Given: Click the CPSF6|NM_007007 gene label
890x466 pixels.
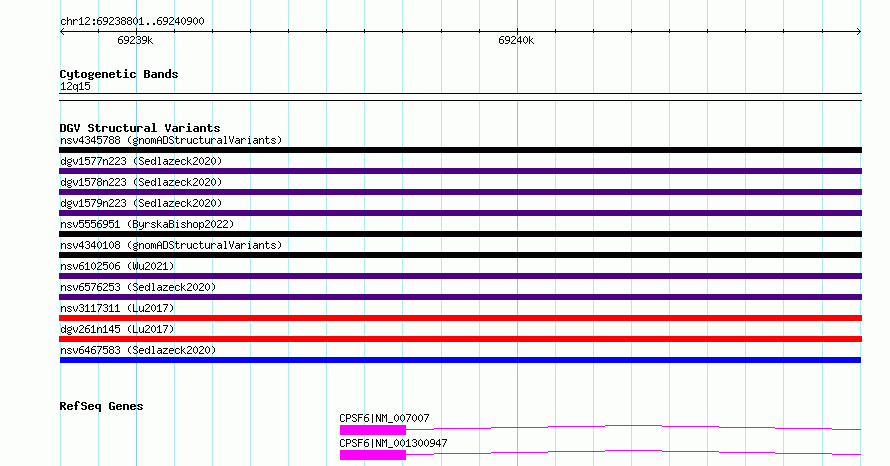Looking at the screenshot, I should click(384, 418).
